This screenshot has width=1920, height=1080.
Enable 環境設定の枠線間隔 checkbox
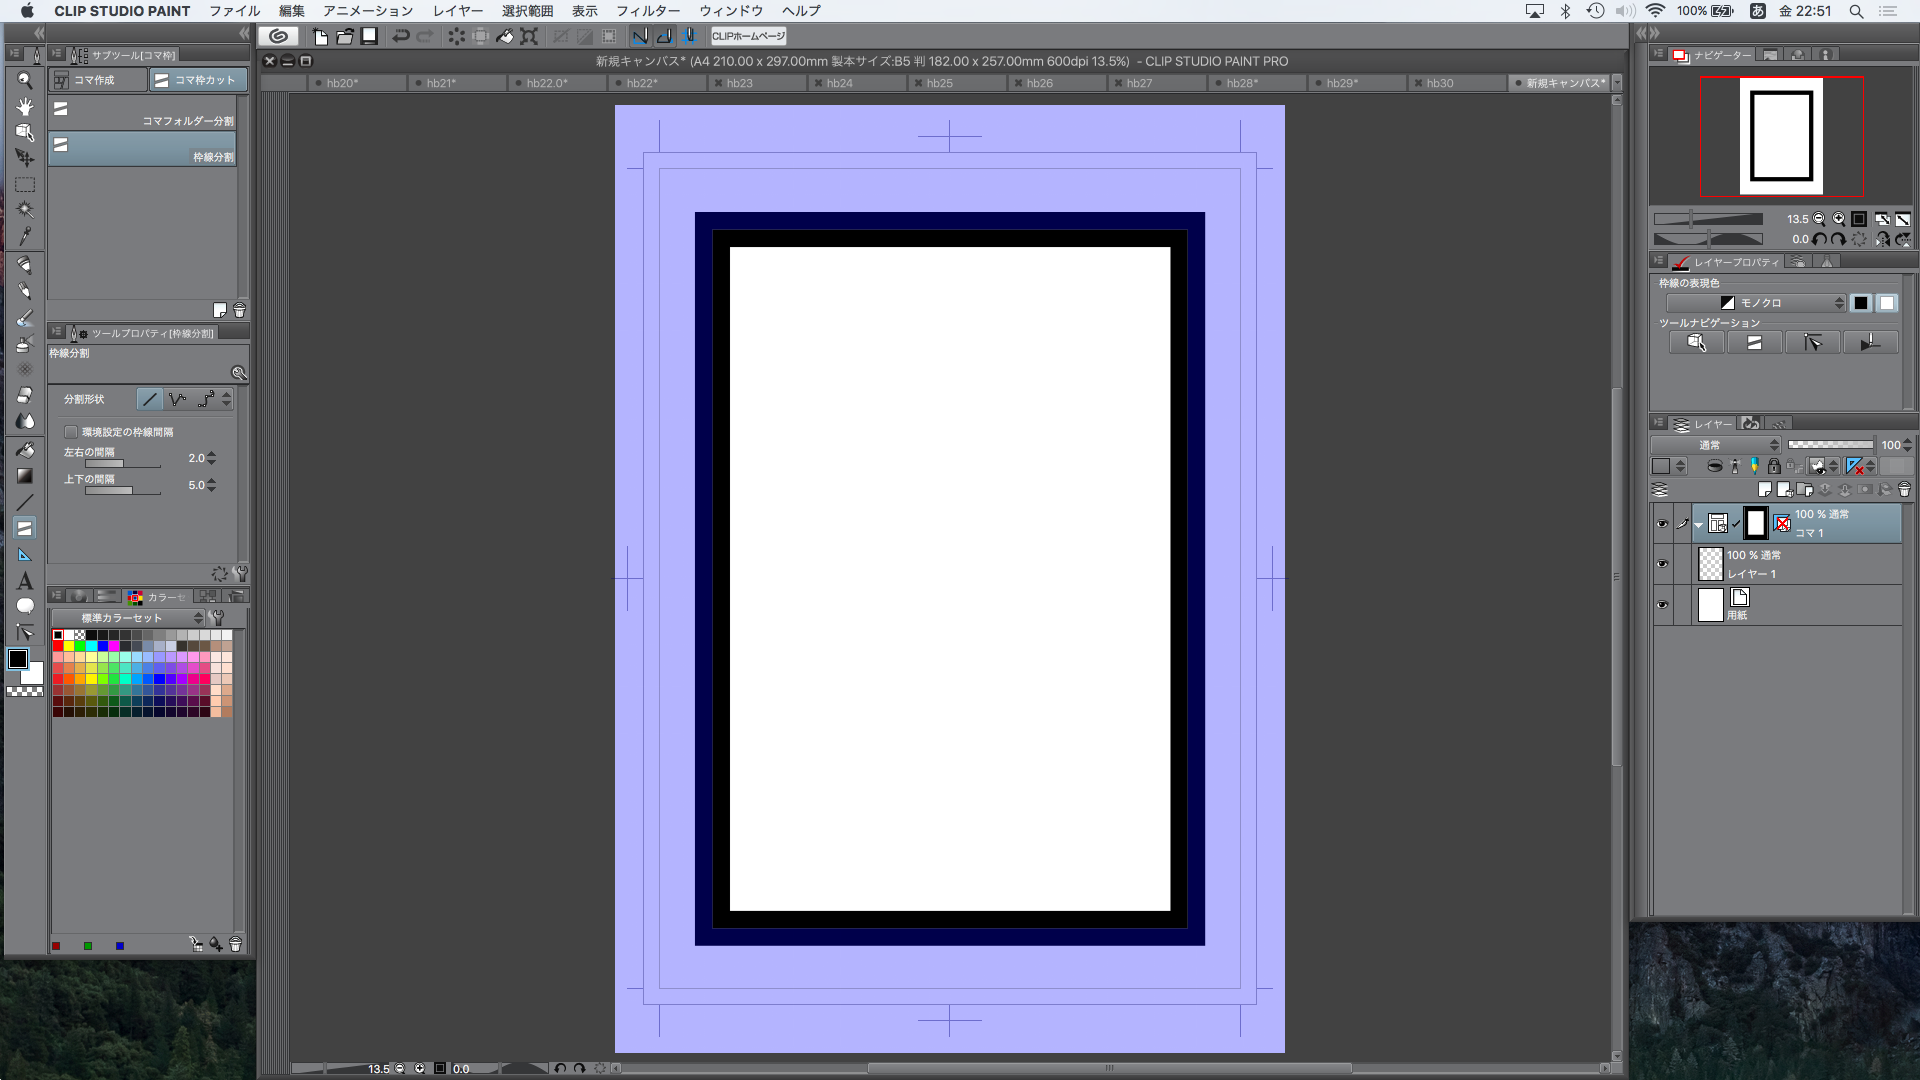[71, 432]
